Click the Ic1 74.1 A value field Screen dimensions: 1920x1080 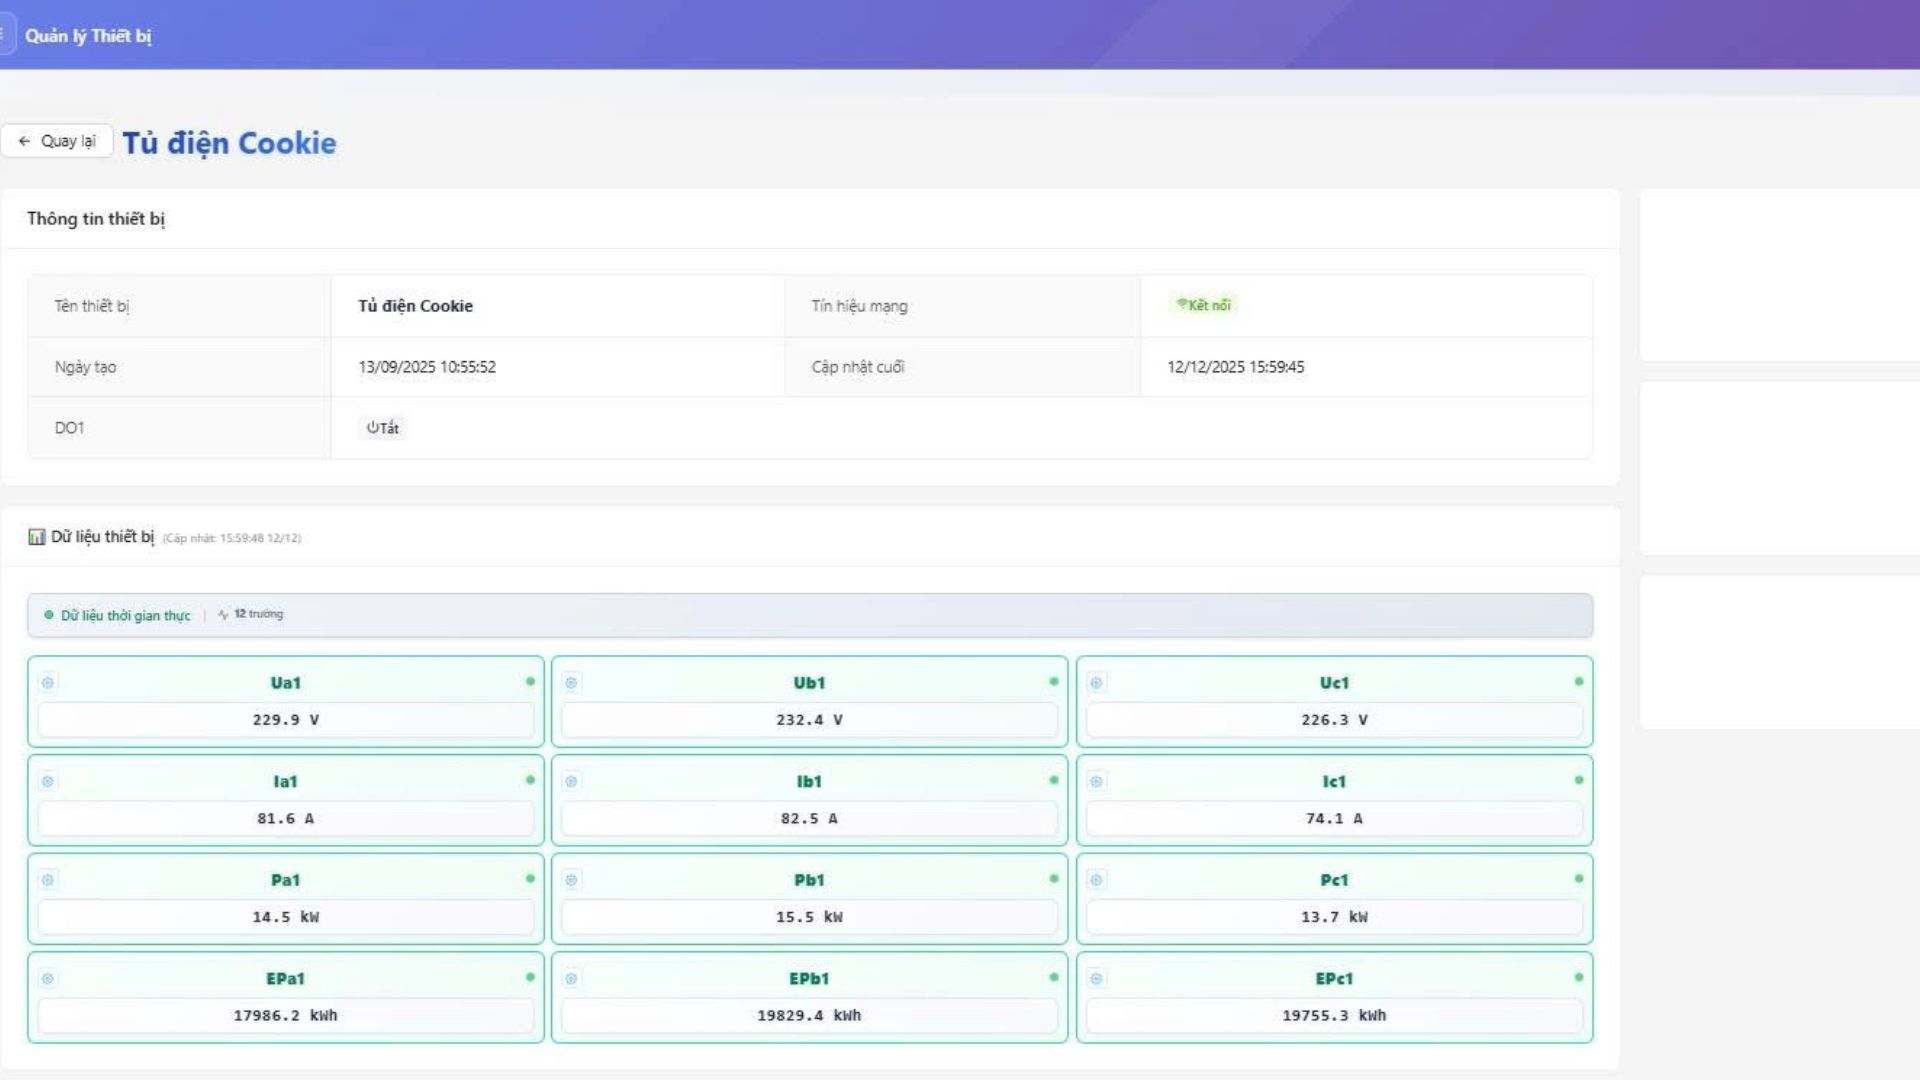tap(1334, 819)
